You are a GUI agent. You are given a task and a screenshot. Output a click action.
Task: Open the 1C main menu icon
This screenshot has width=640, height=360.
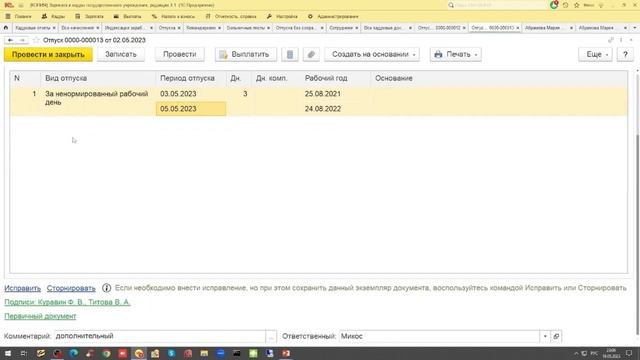[9, 5]
